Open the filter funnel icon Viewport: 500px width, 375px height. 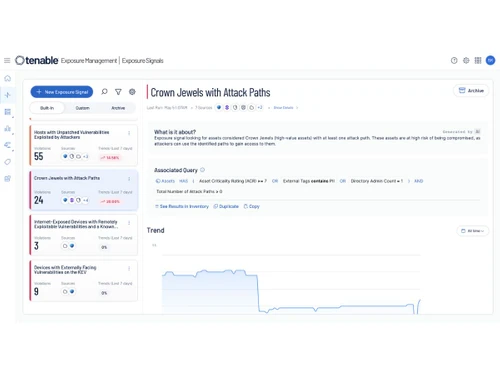118,92
